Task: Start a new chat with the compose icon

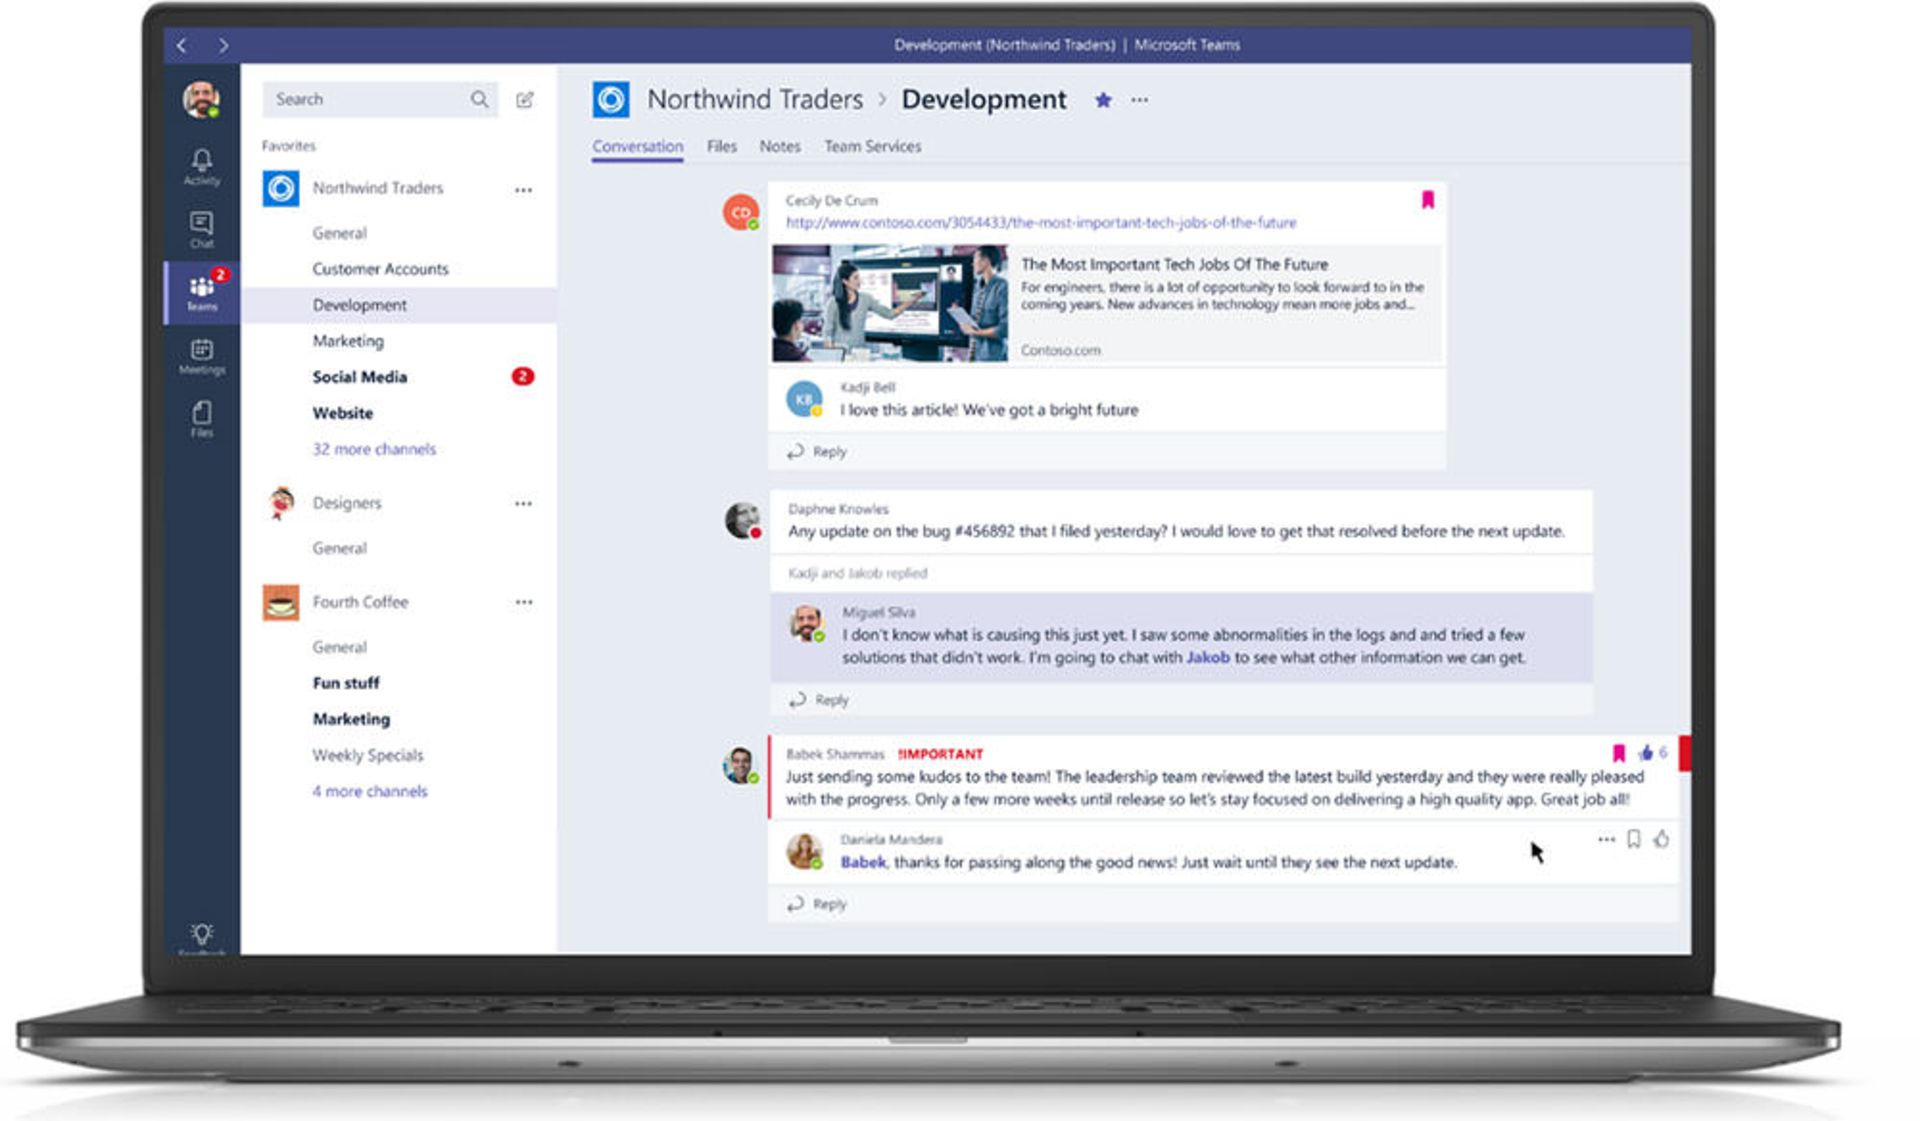Action: coord(524,99)
